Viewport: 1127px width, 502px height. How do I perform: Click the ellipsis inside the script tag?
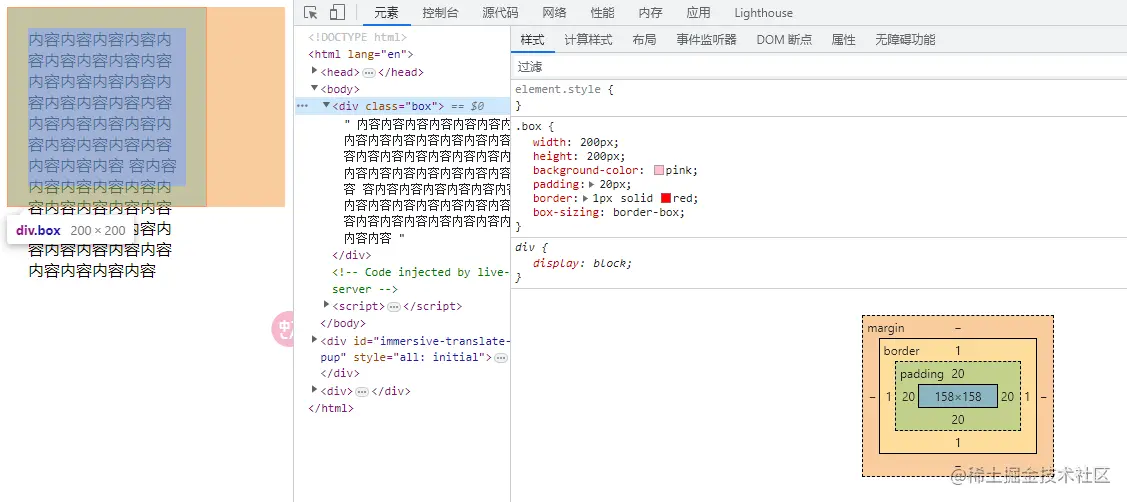(x=393, y=307)
